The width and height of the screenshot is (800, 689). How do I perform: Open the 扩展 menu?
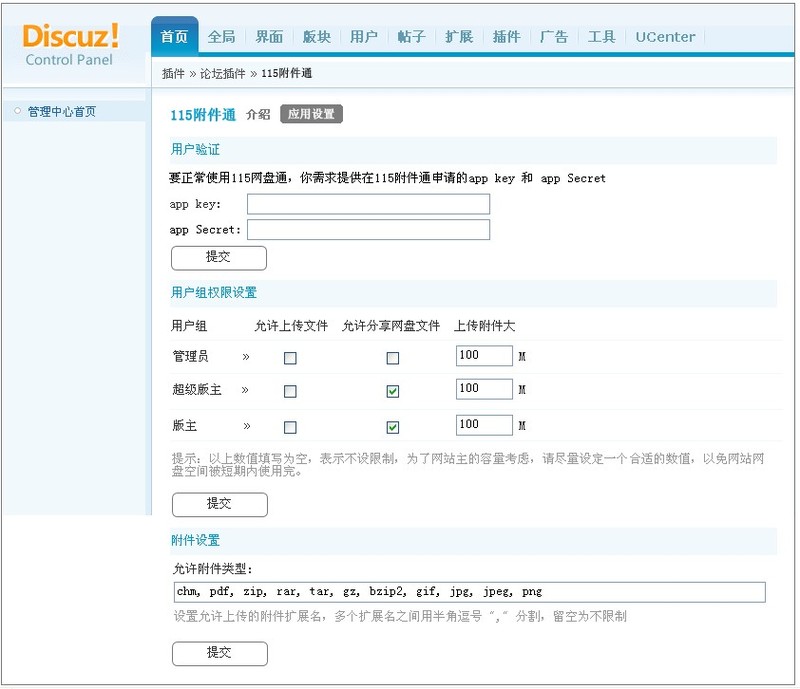459,37
